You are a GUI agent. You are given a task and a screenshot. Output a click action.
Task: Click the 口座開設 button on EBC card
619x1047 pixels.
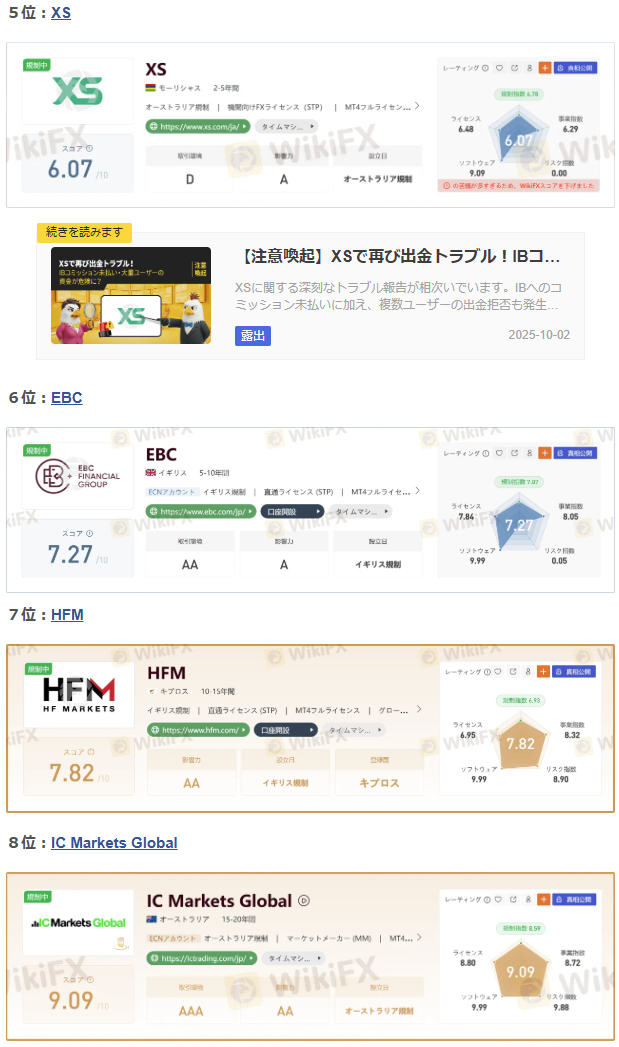click(x=292, y=511)
